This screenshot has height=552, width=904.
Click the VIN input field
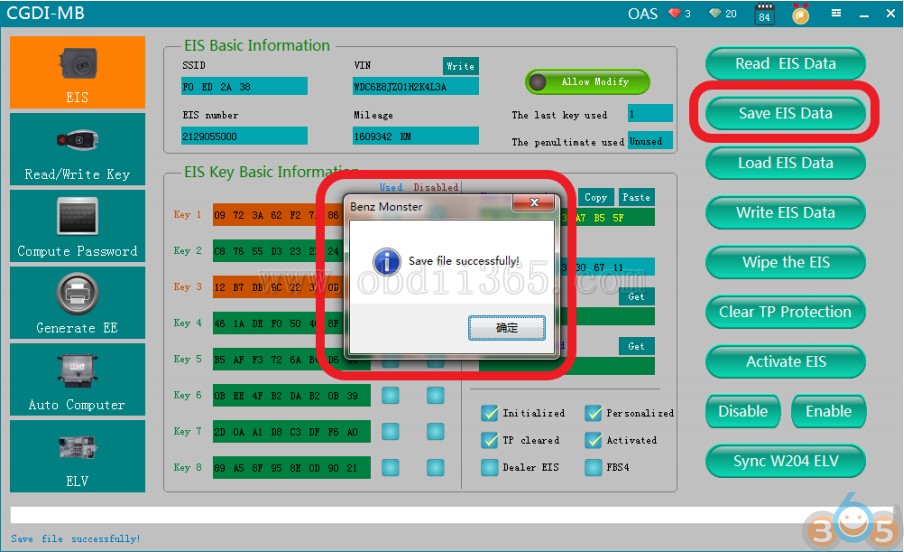[415, 87]
